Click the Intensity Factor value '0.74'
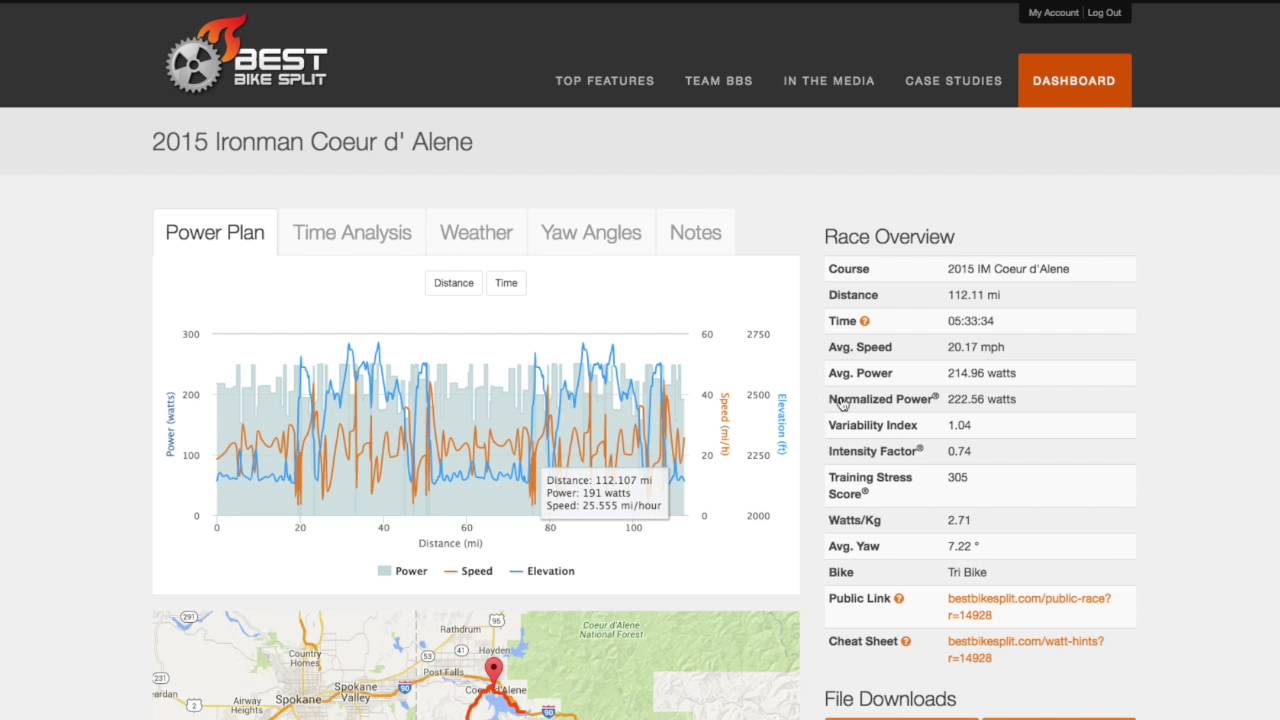 (959, 451)
